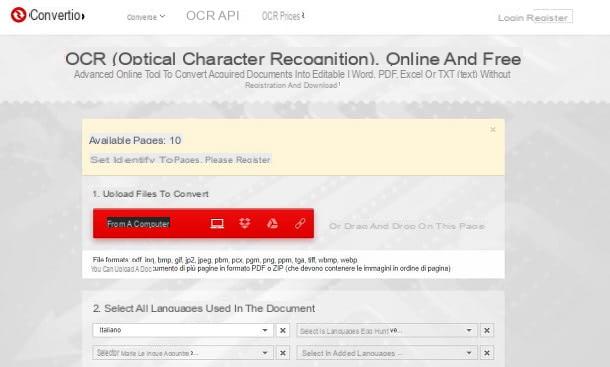Clear the bottom left language field
Image resolution: width=610 pixels, height=367 pixels.
coord(283,353)
